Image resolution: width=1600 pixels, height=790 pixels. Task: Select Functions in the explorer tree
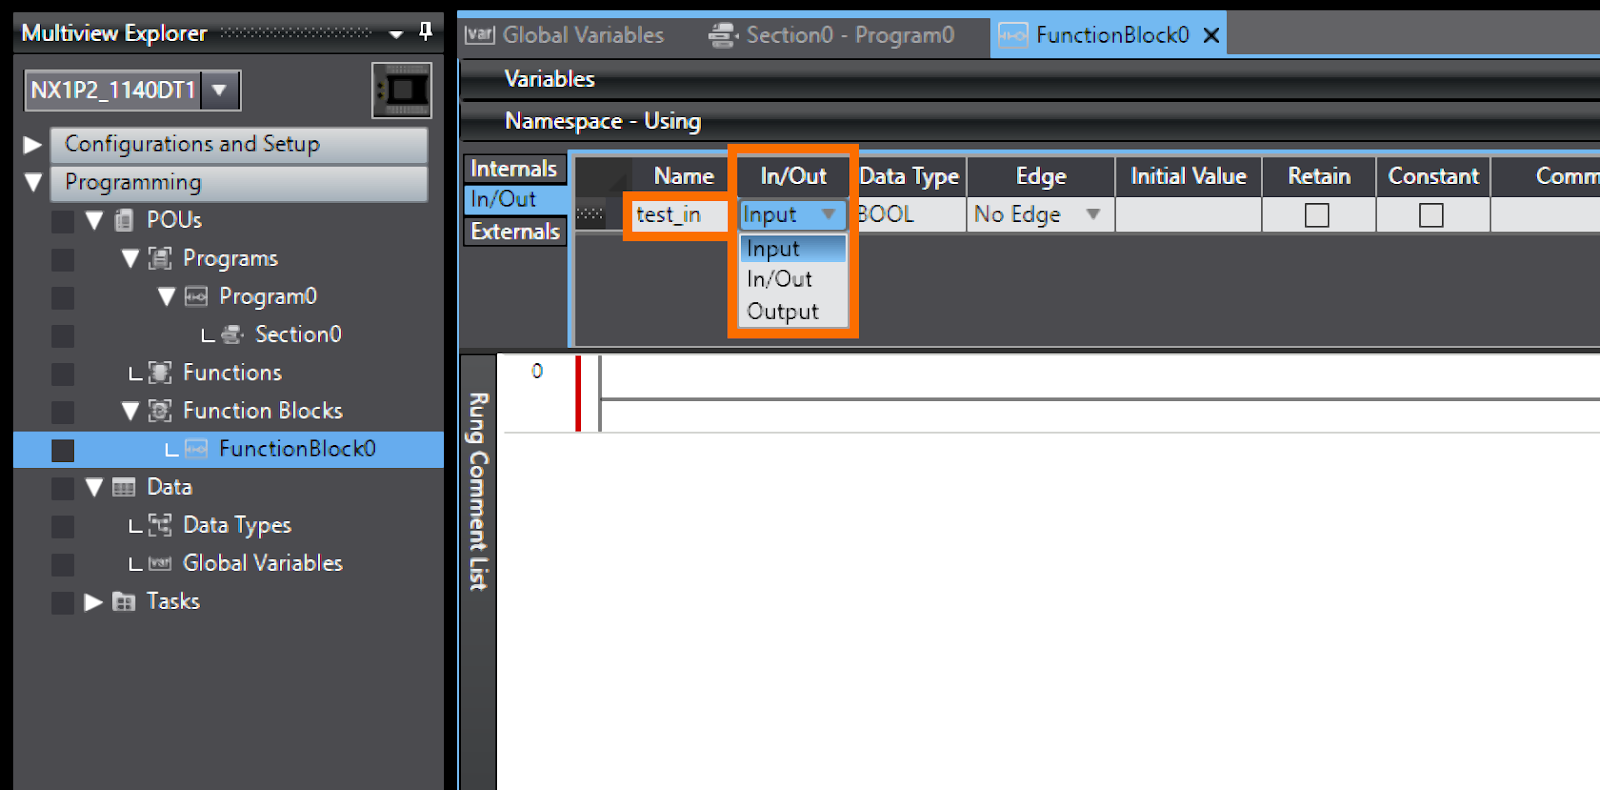[232, 373]
